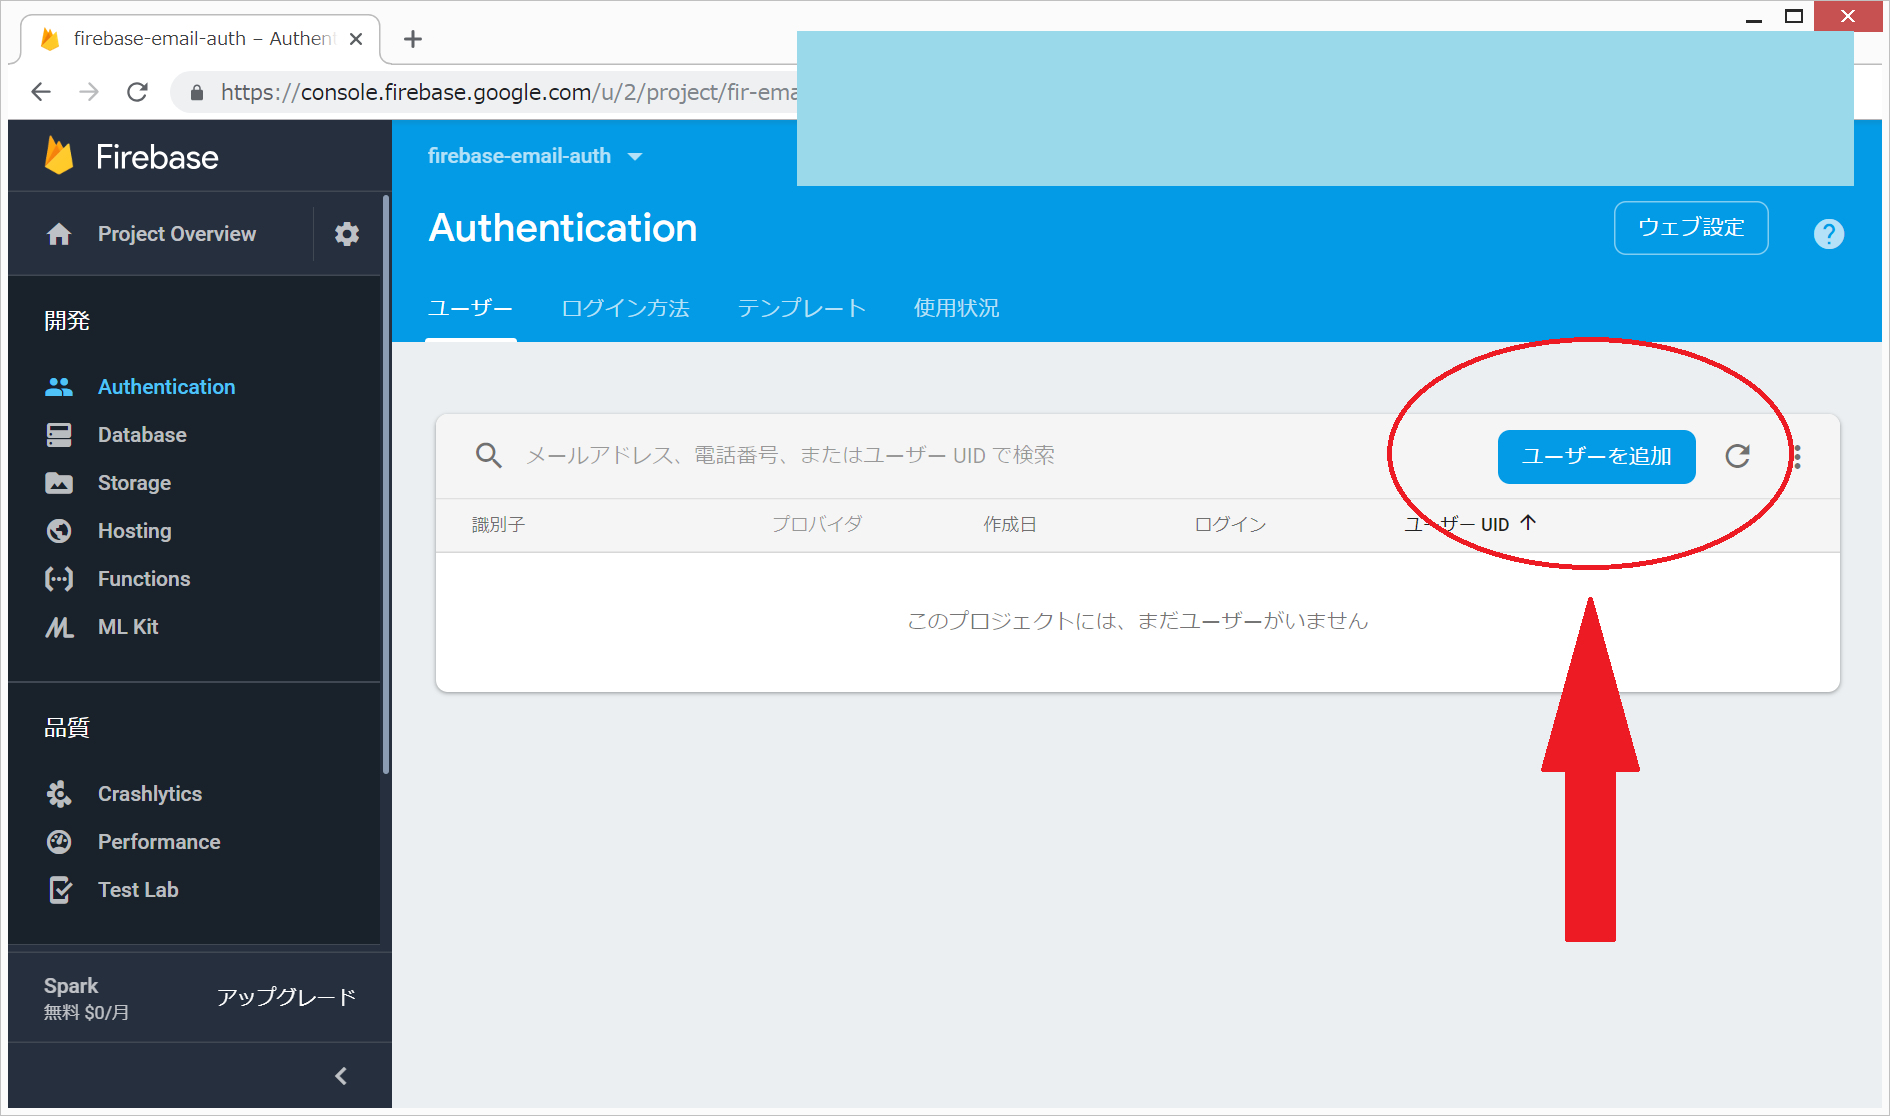Click the refresh users list icon

tap(1738, 456)
